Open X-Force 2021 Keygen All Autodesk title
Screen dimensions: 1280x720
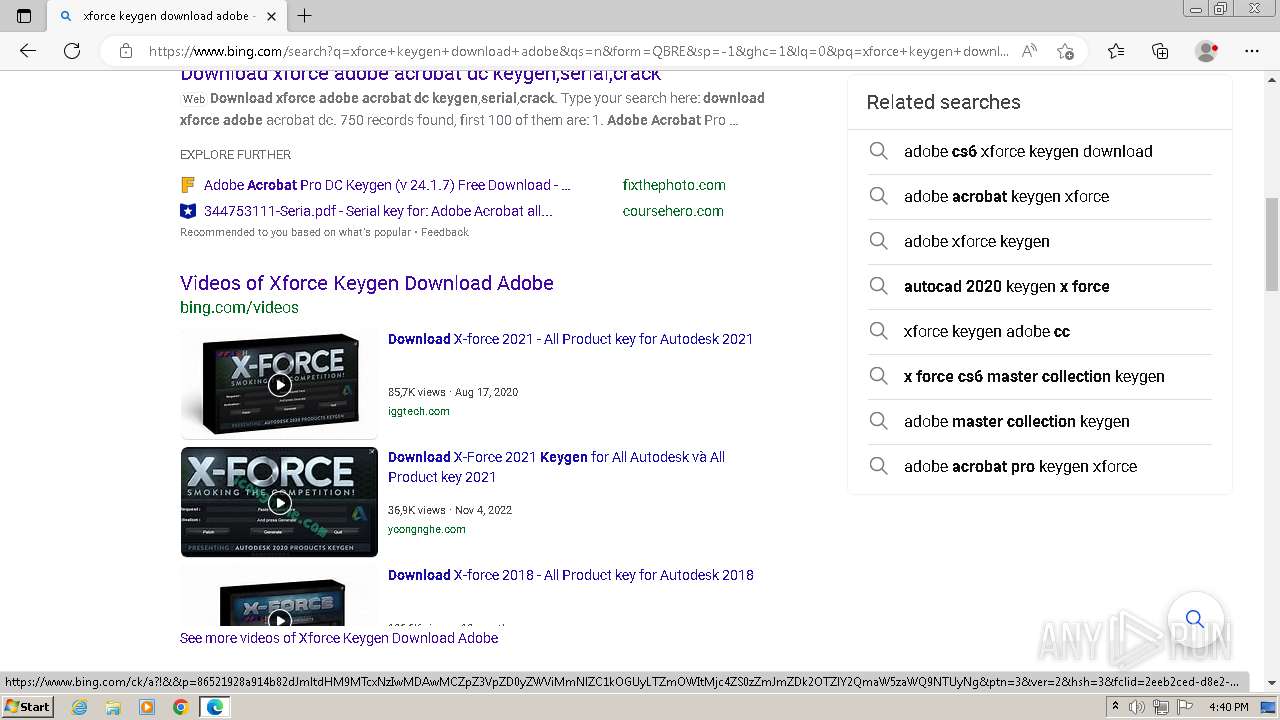[556, 467]
